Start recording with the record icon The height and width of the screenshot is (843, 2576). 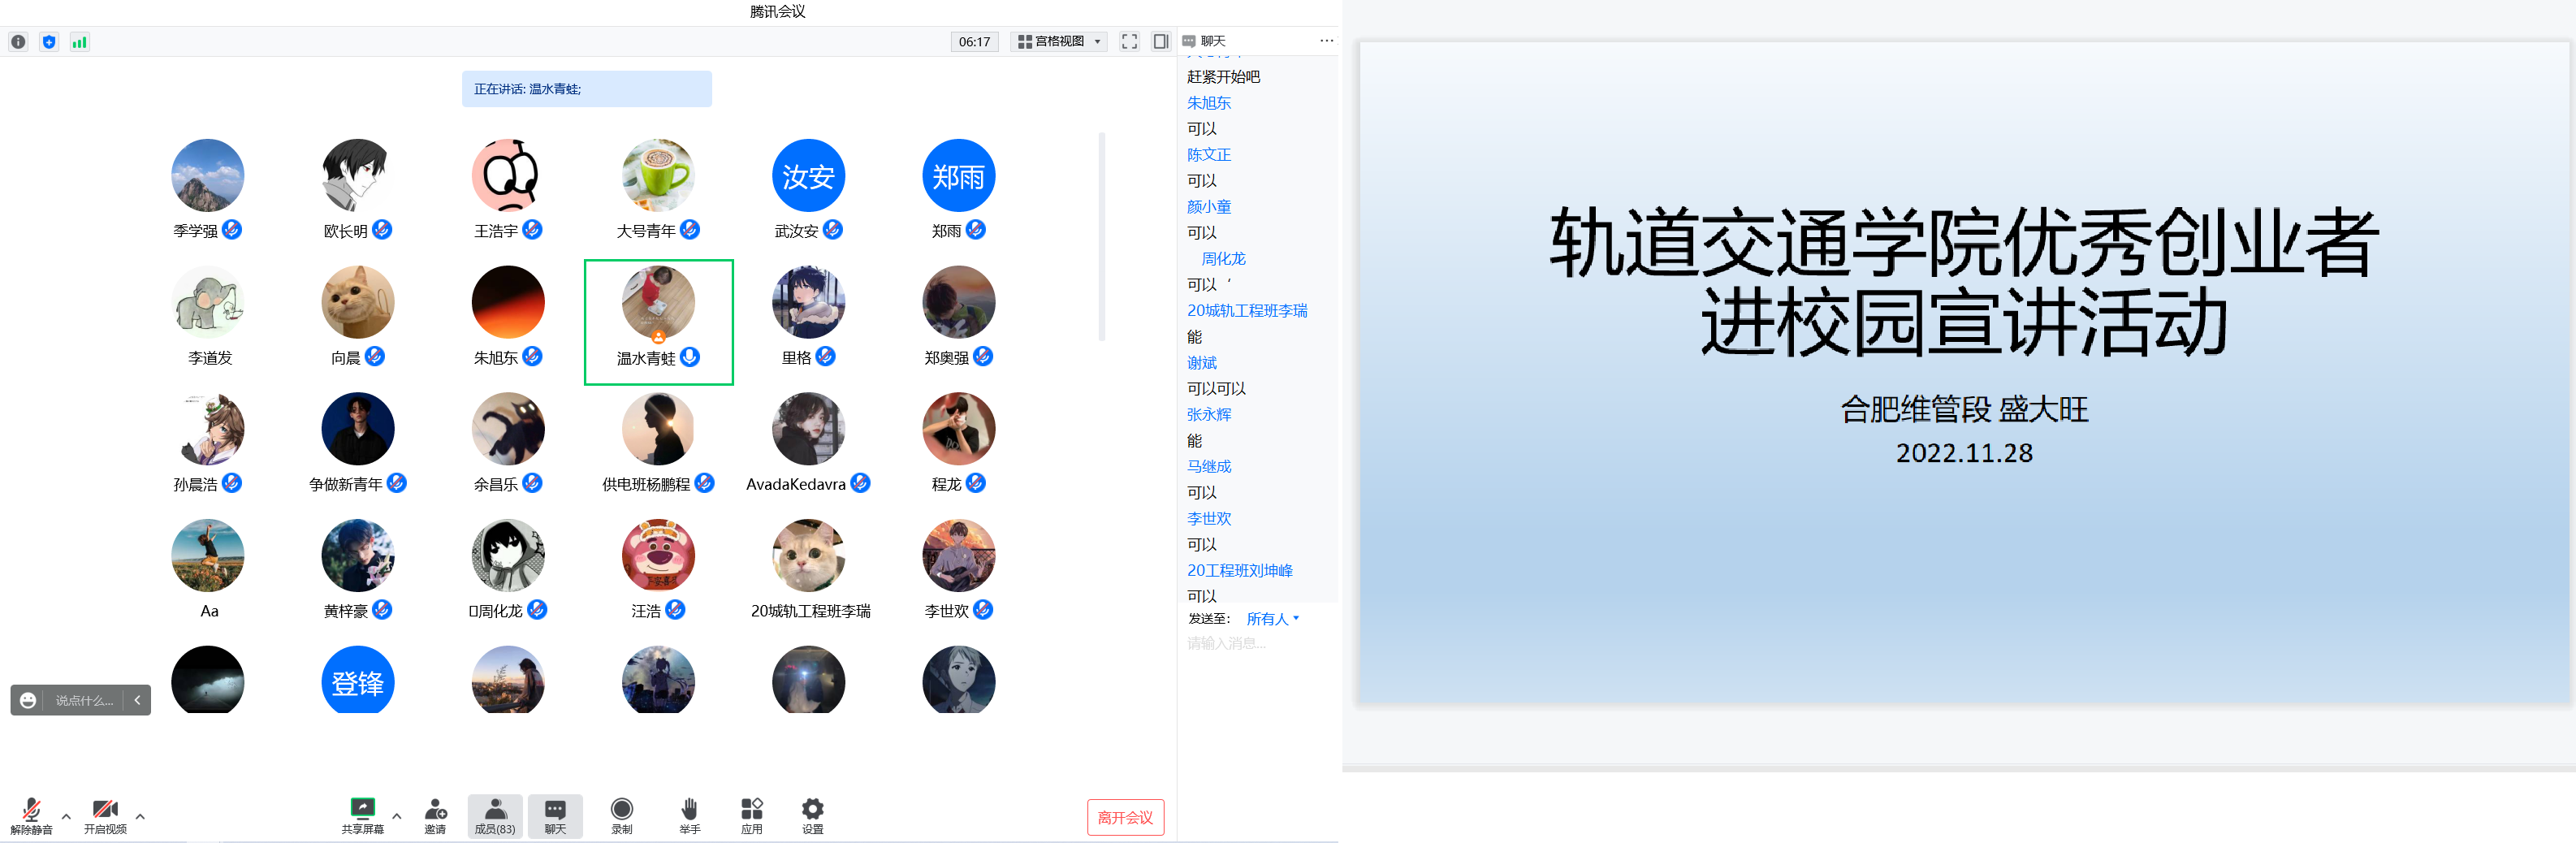coord(621,808)
